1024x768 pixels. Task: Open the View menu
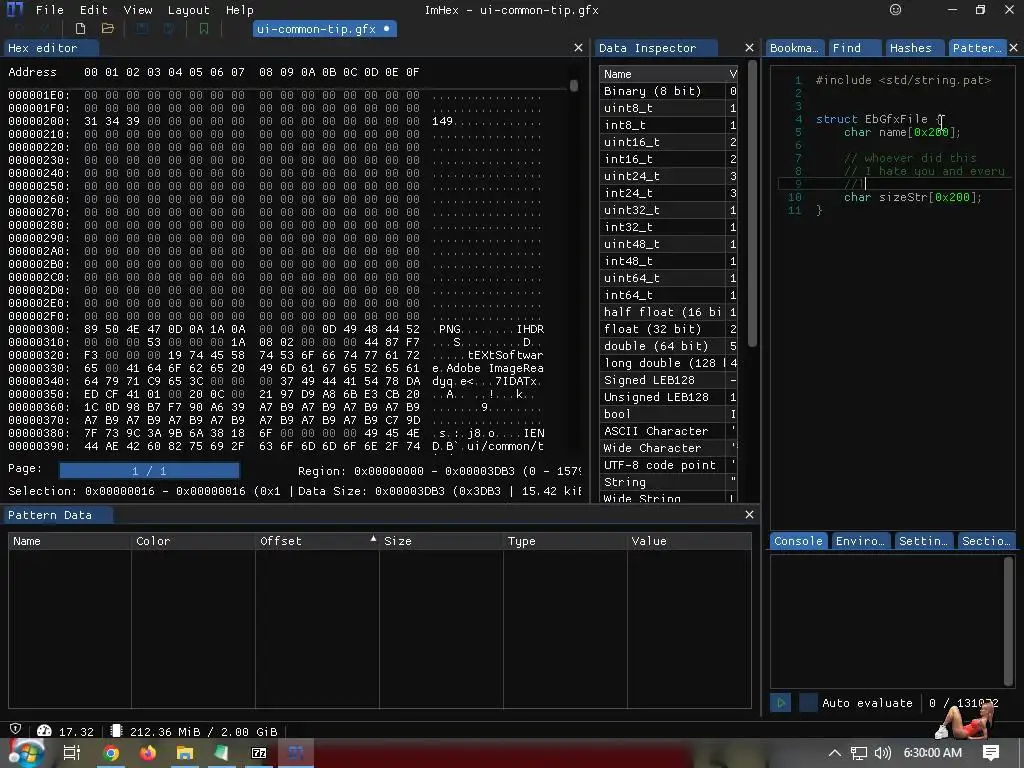(138, 10)
